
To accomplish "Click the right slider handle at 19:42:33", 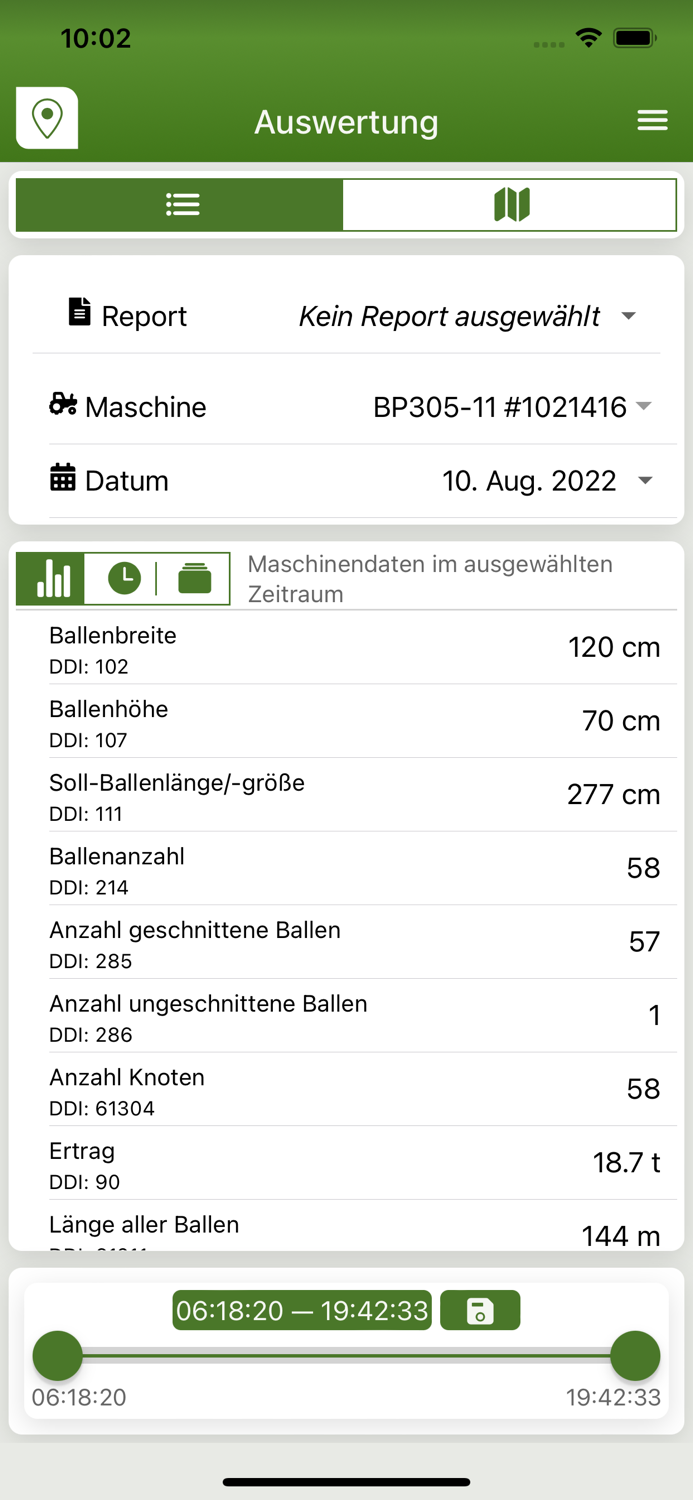I will pyautogui.click(x=636, y=1355).
